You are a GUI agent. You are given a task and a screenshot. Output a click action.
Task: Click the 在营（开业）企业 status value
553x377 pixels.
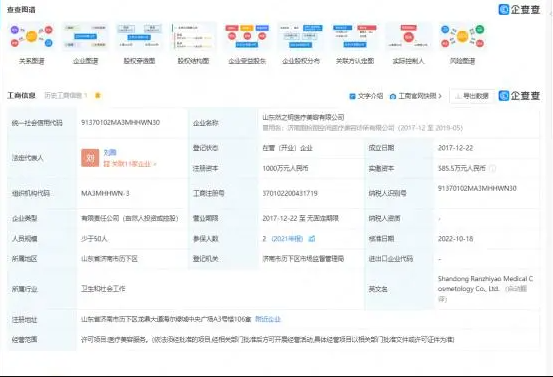[x=287, y=148]
